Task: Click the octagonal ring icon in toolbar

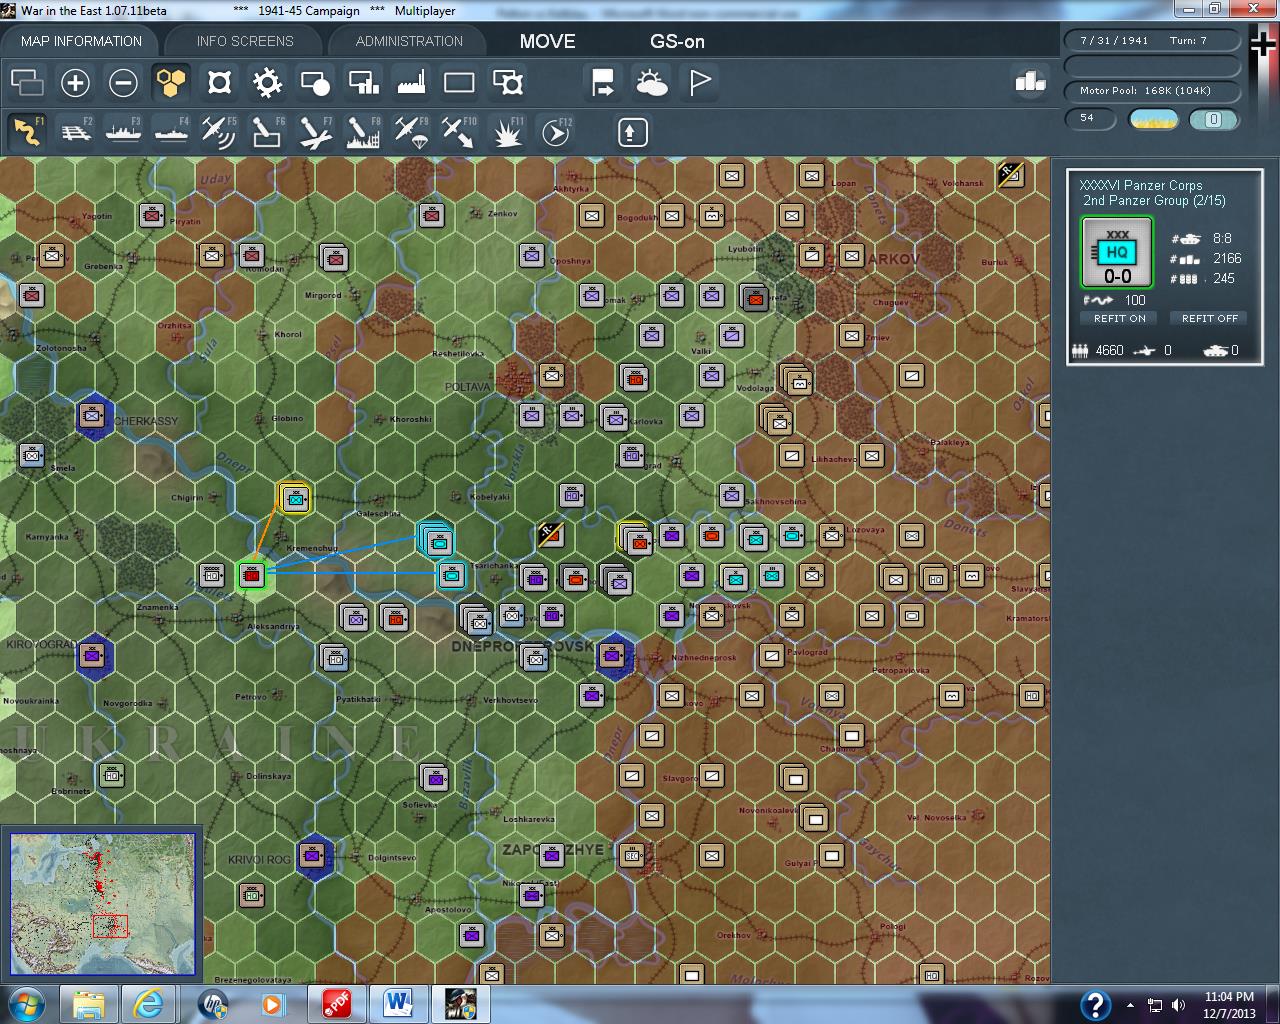Action: click(219, 83)
